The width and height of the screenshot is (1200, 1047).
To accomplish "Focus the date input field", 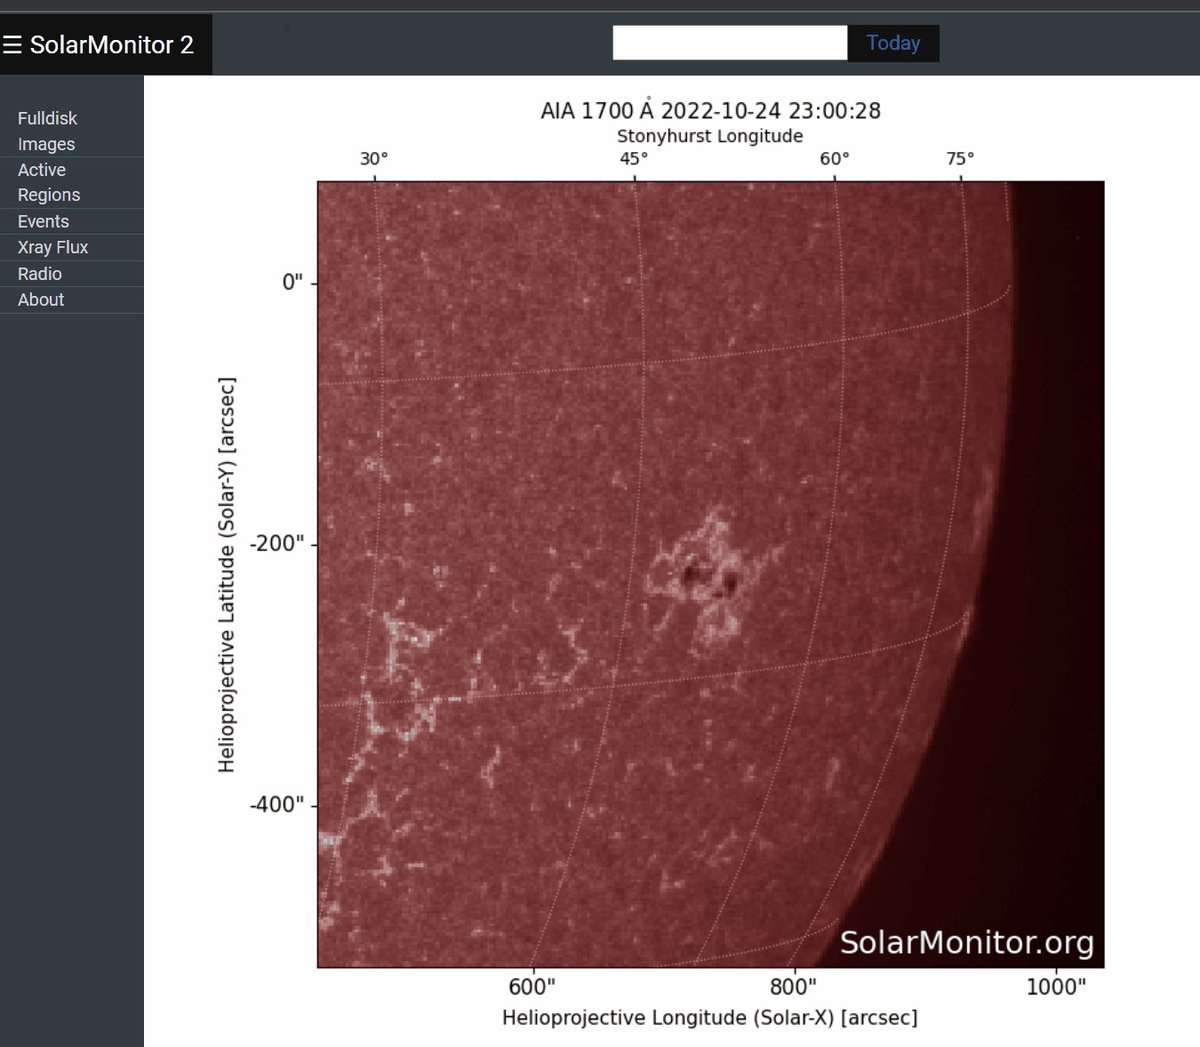I will coord(730,43).
